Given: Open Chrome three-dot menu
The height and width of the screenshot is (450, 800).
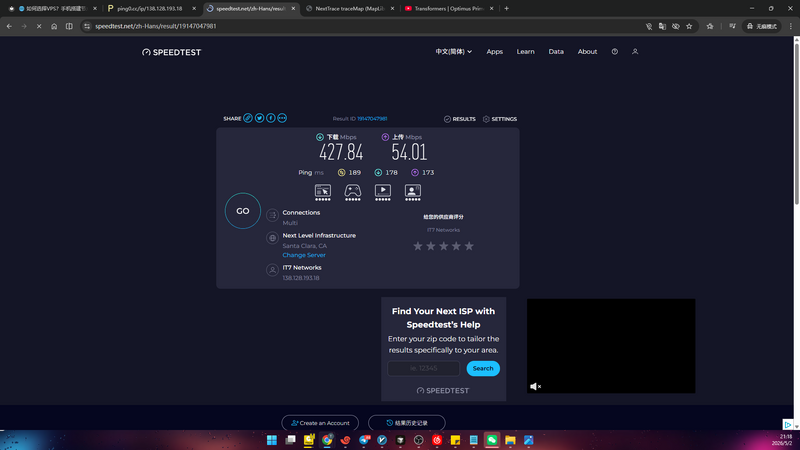Looking at the screenshot, I should click(791, 26).
